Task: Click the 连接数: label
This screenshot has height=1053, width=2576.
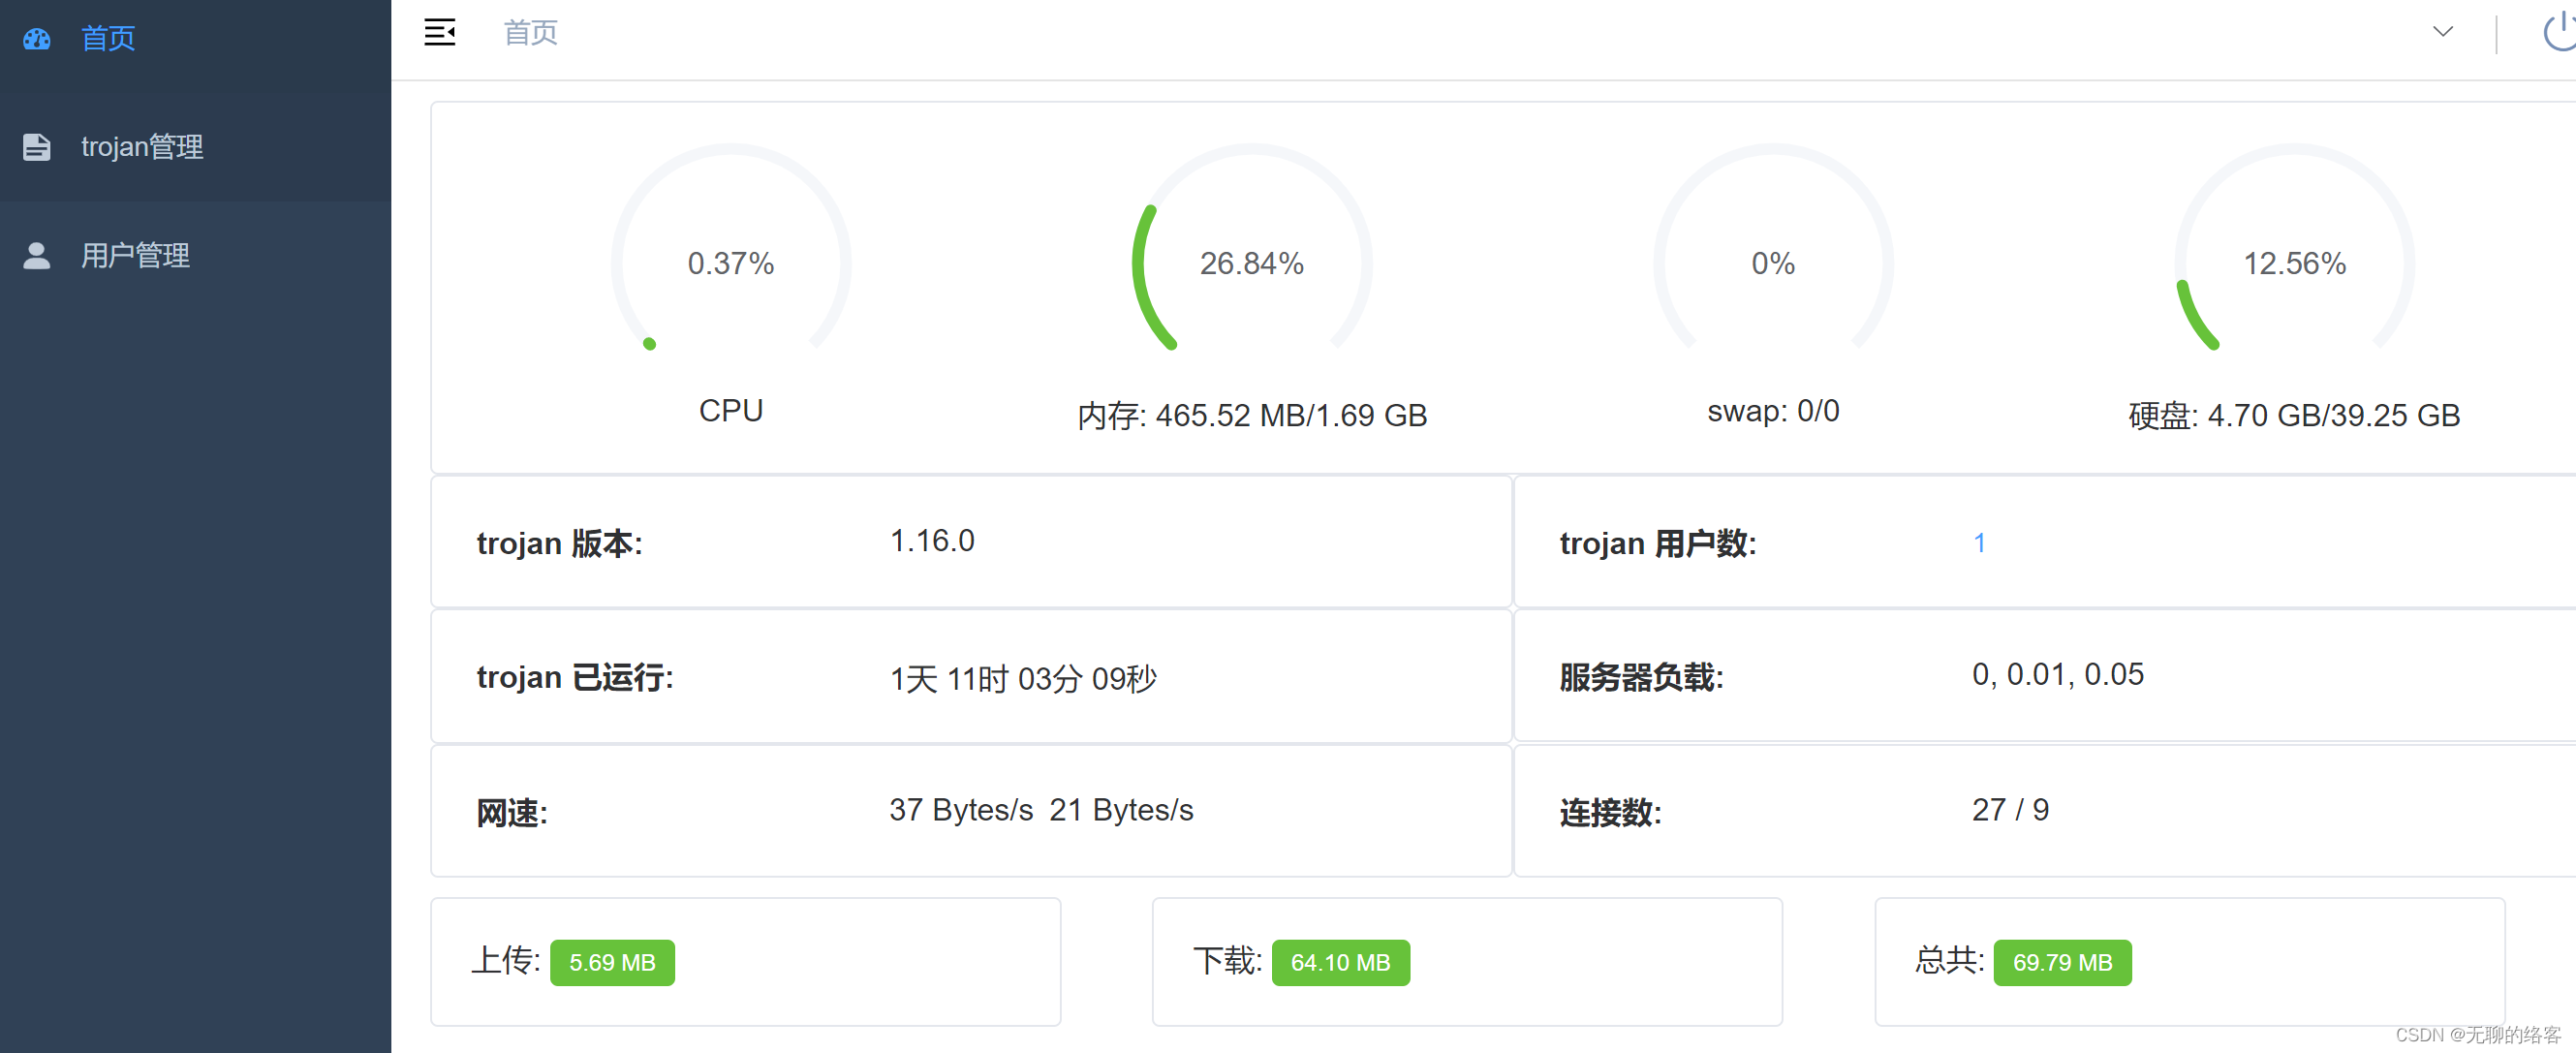Action: [x=1610, y=812]
